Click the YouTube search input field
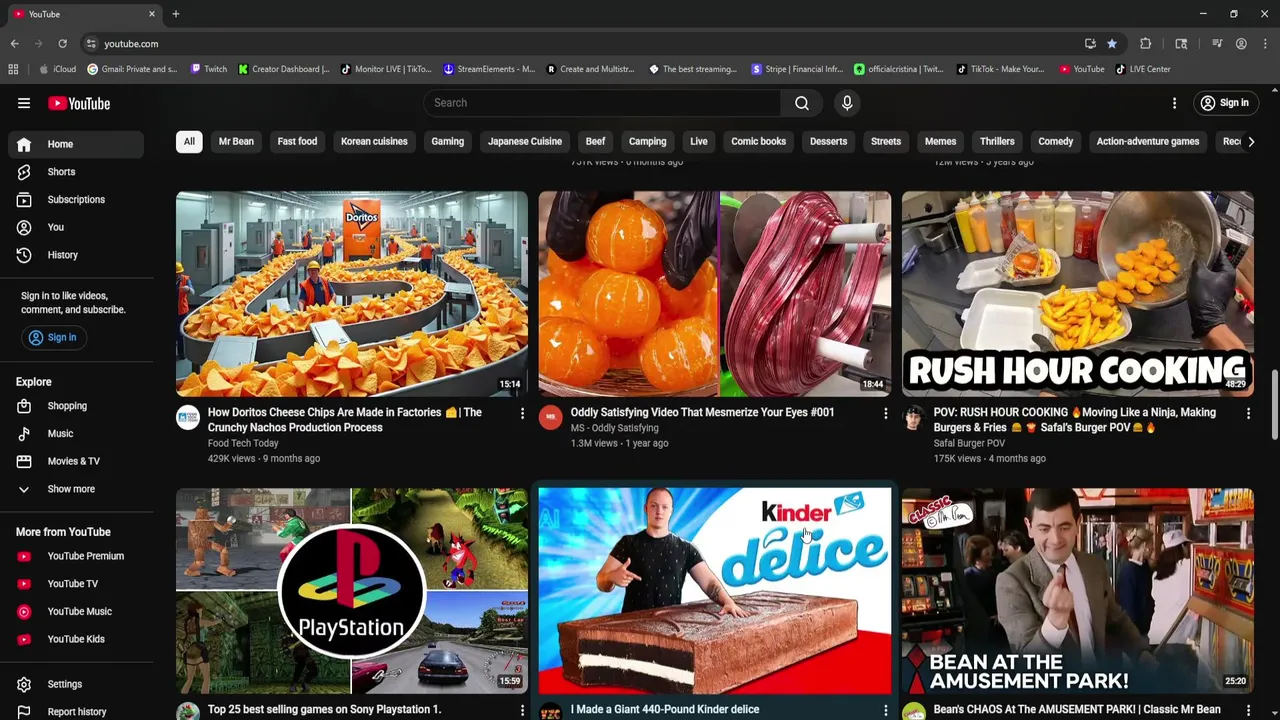The image size is (1280, 720). 602,103
